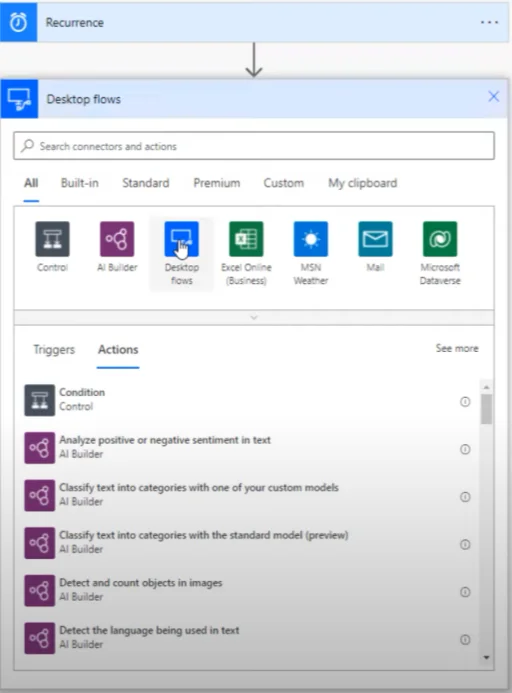The image size is (512, 693).
Task: Switch to the Premium tab
Action: coord(217,183)
